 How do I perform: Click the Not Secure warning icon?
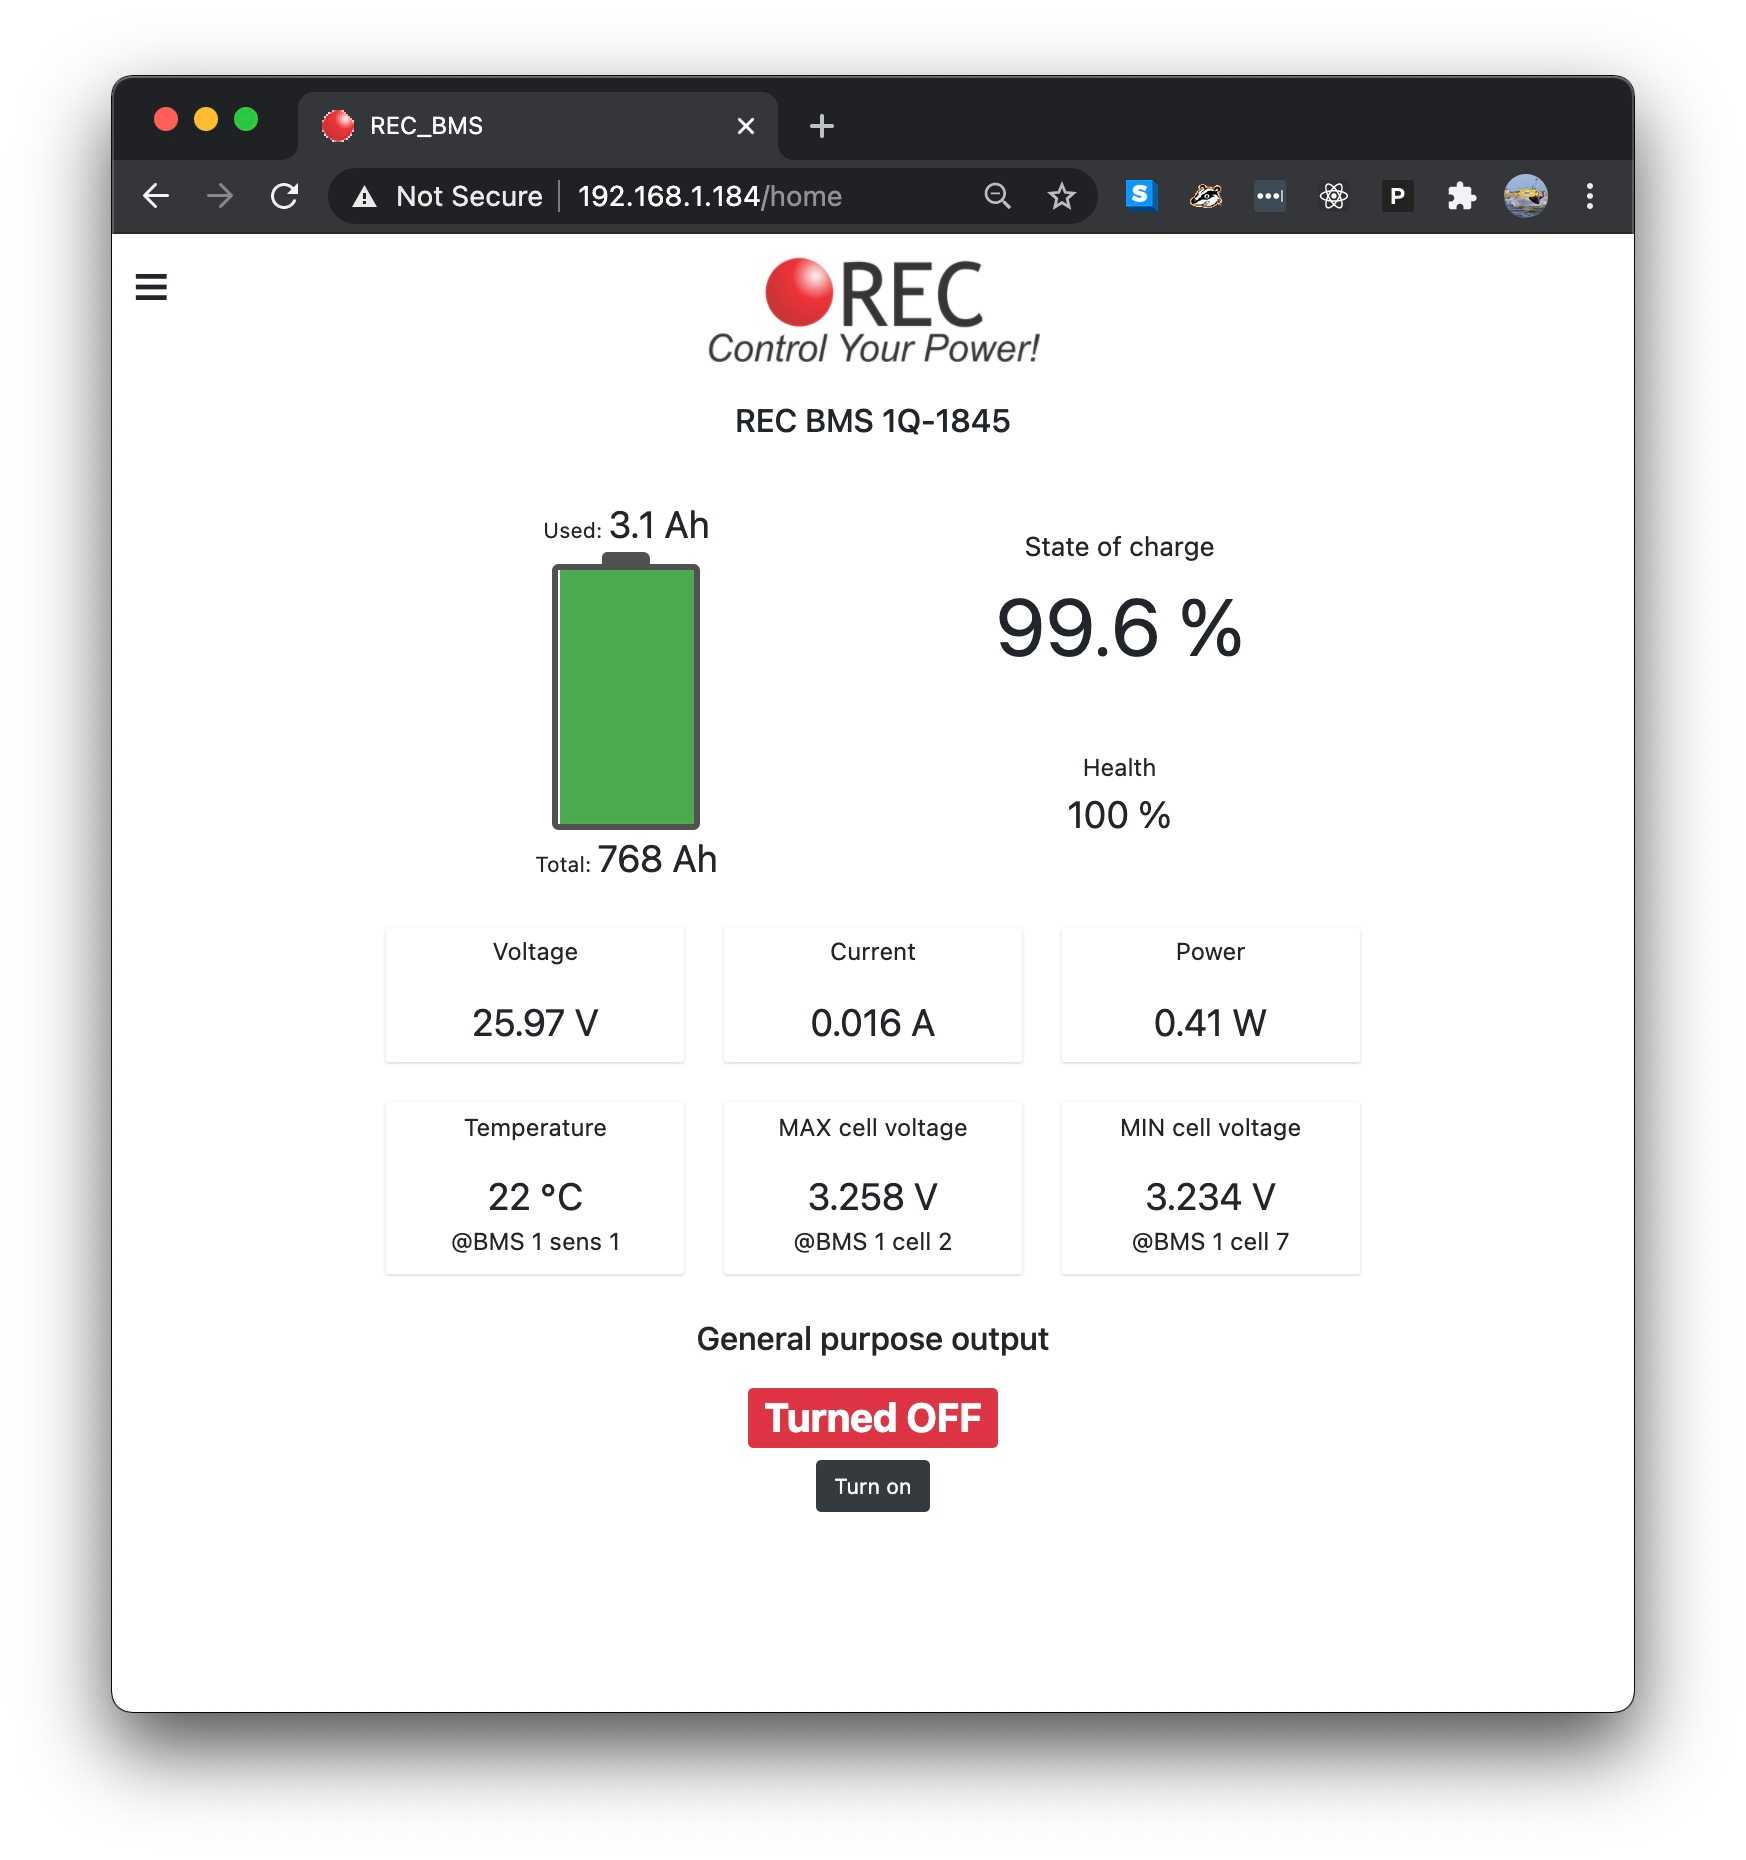point(365,197)
